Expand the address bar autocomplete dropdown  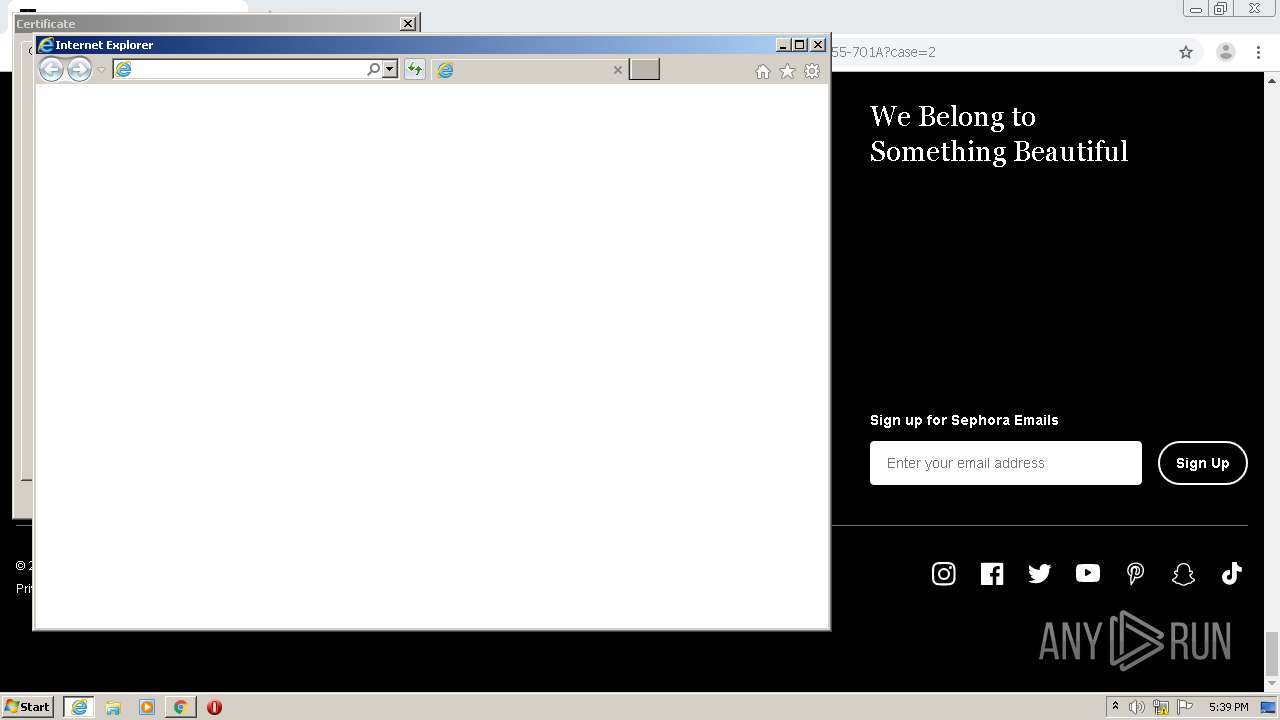pyautogui.click(x=390, y=69)
